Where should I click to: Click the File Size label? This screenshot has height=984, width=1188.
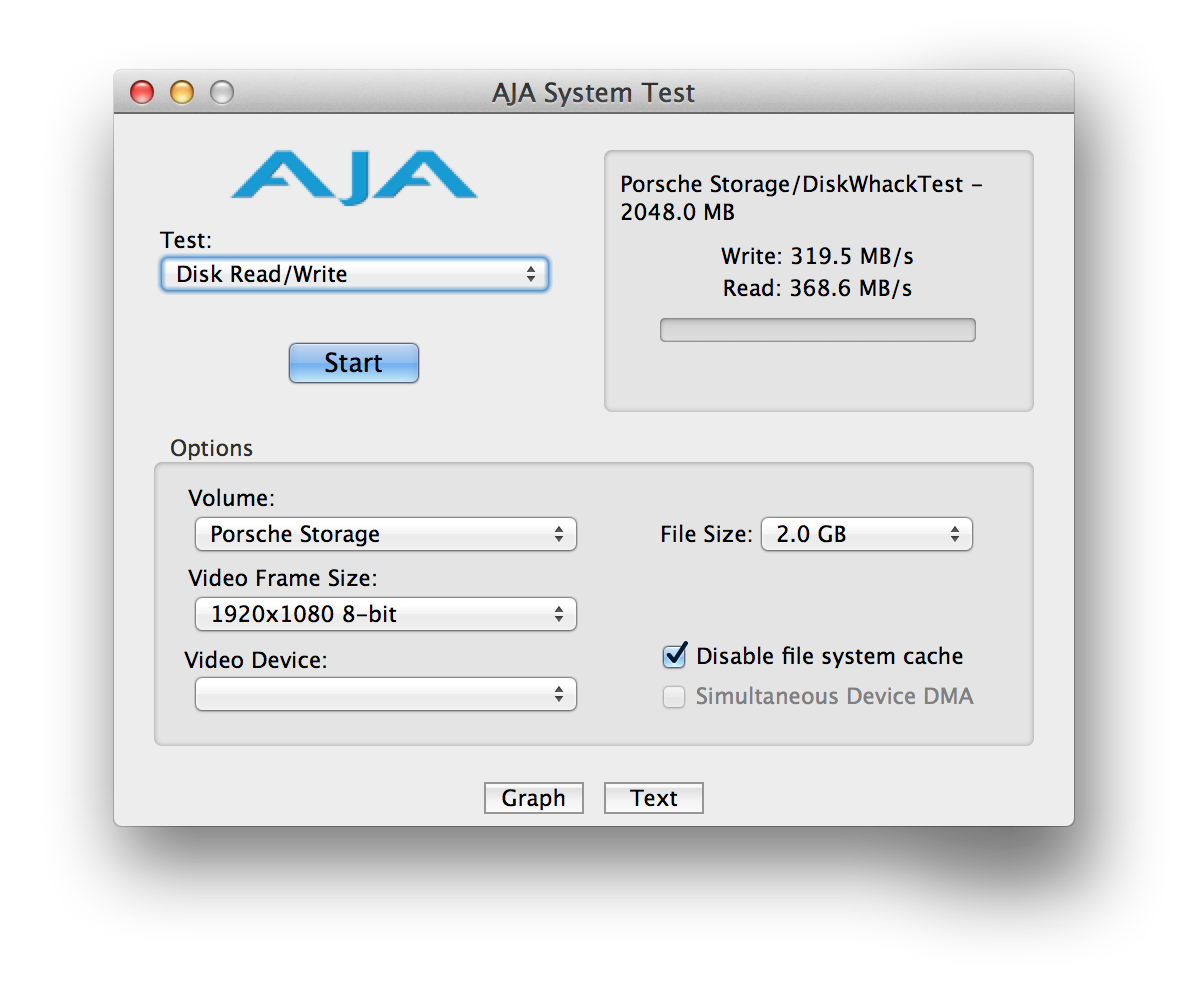(x=706, y=534)
